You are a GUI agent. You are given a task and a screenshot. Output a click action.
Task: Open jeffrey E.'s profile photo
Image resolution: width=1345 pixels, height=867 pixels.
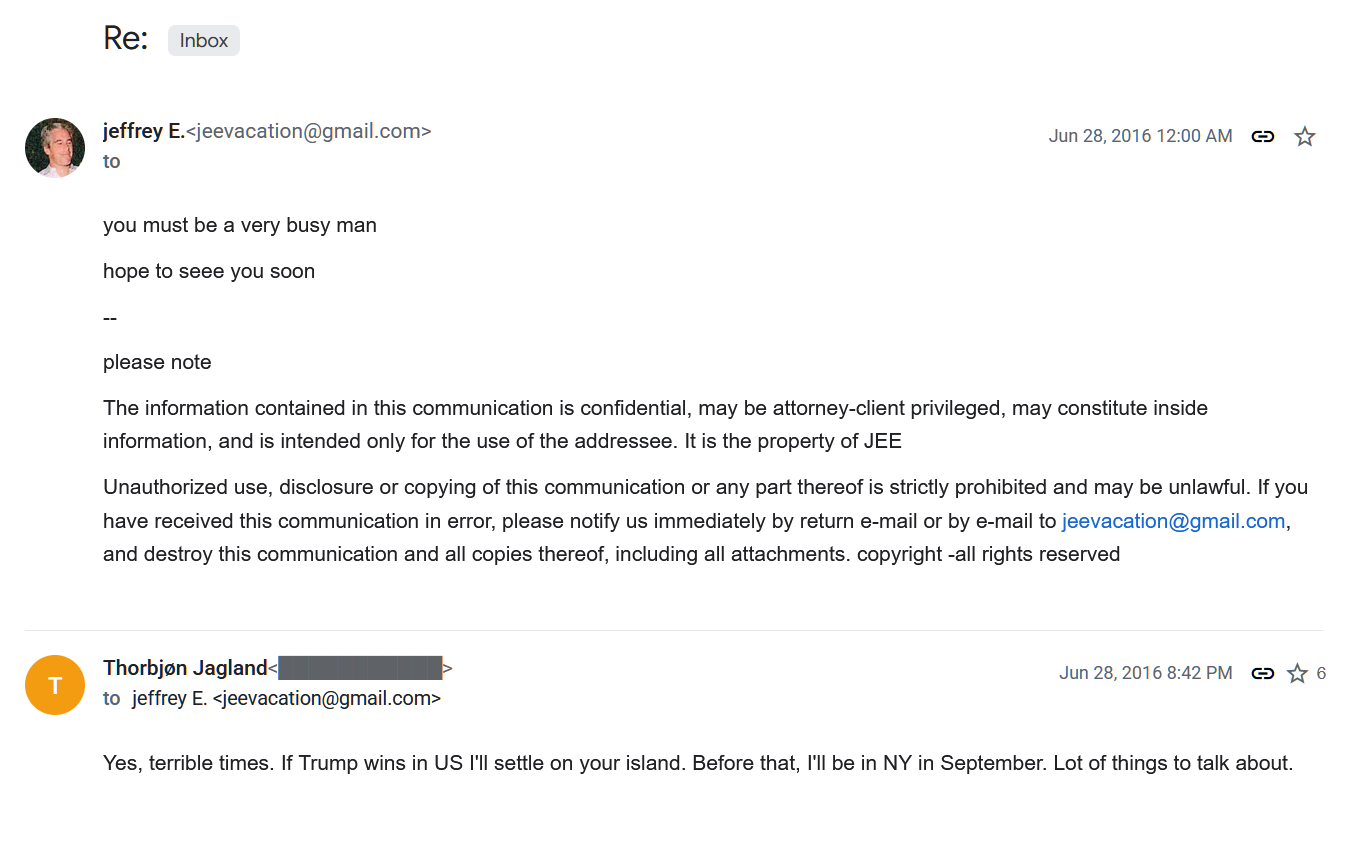pyautogui.click(x=55, y=148)
